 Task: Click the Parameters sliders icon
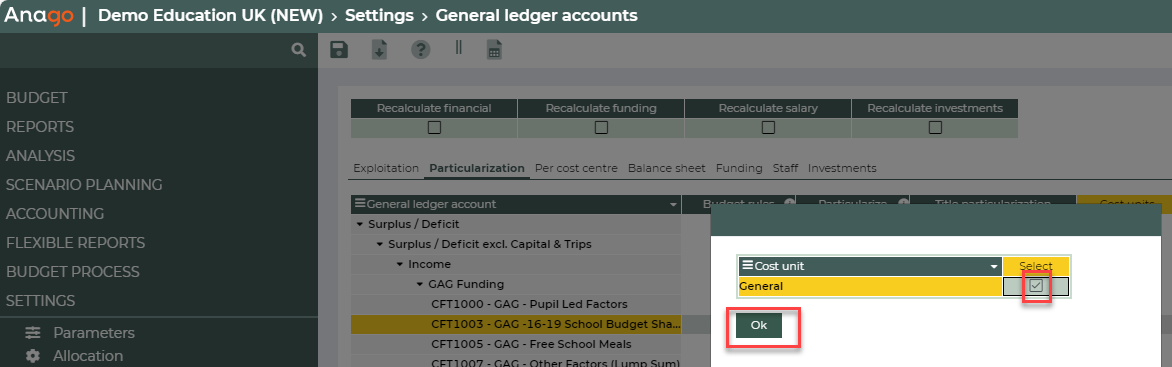pos(33,333)
